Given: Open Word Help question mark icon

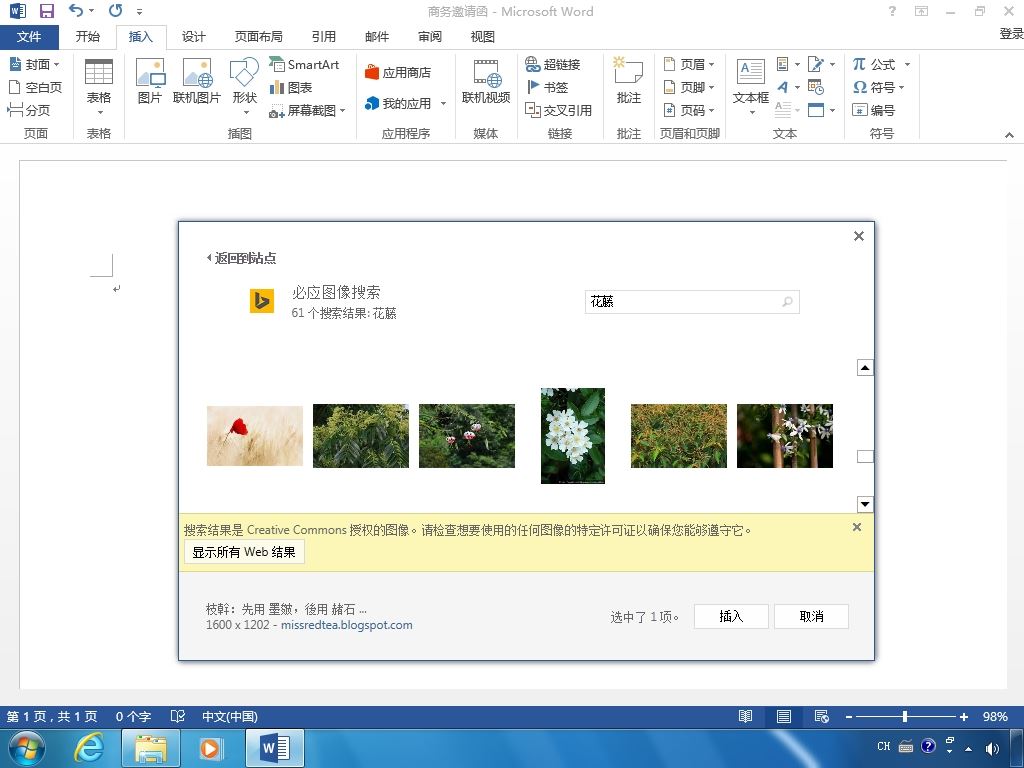Looking at the screenshot, I should pos(892,10).
